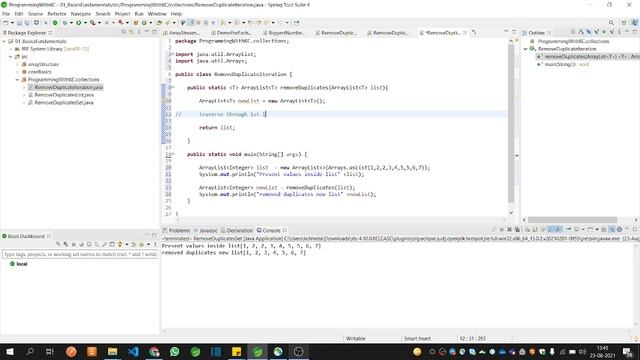The height and width of the screenshot is (360, 640).
Task: Toggle Scroll Lock in Console toolbar
Action: [535, 229]
